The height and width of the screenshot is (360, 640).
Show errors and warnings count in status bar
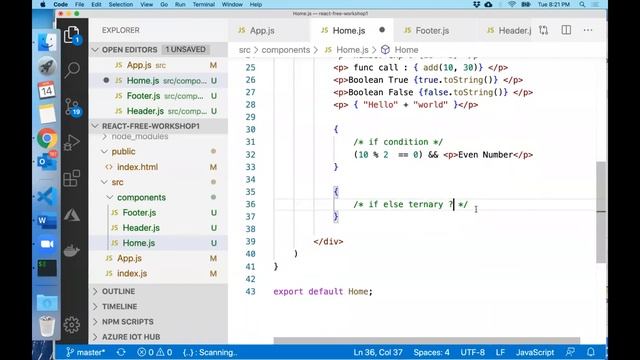pyautogui.click(x=155, y=352)
